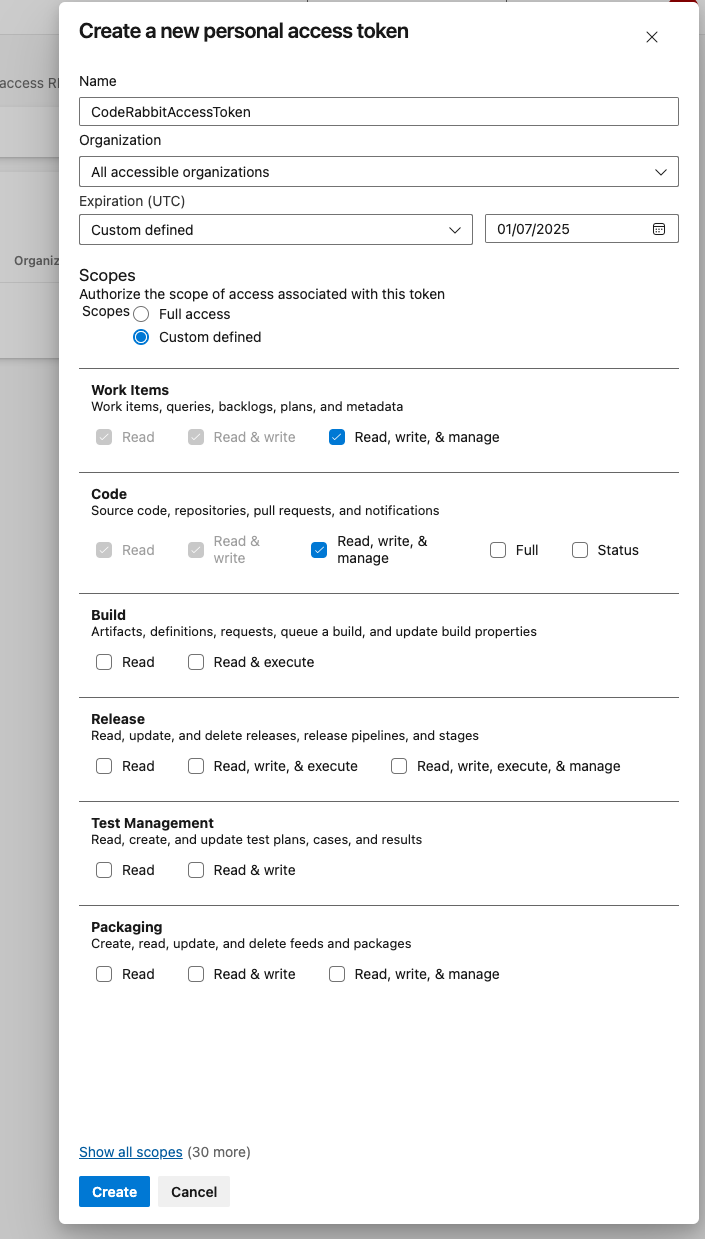The width and height of the screenshot is (705, 1239).
Task: Open the calendar date picker icon
Action: pos(658,228)
